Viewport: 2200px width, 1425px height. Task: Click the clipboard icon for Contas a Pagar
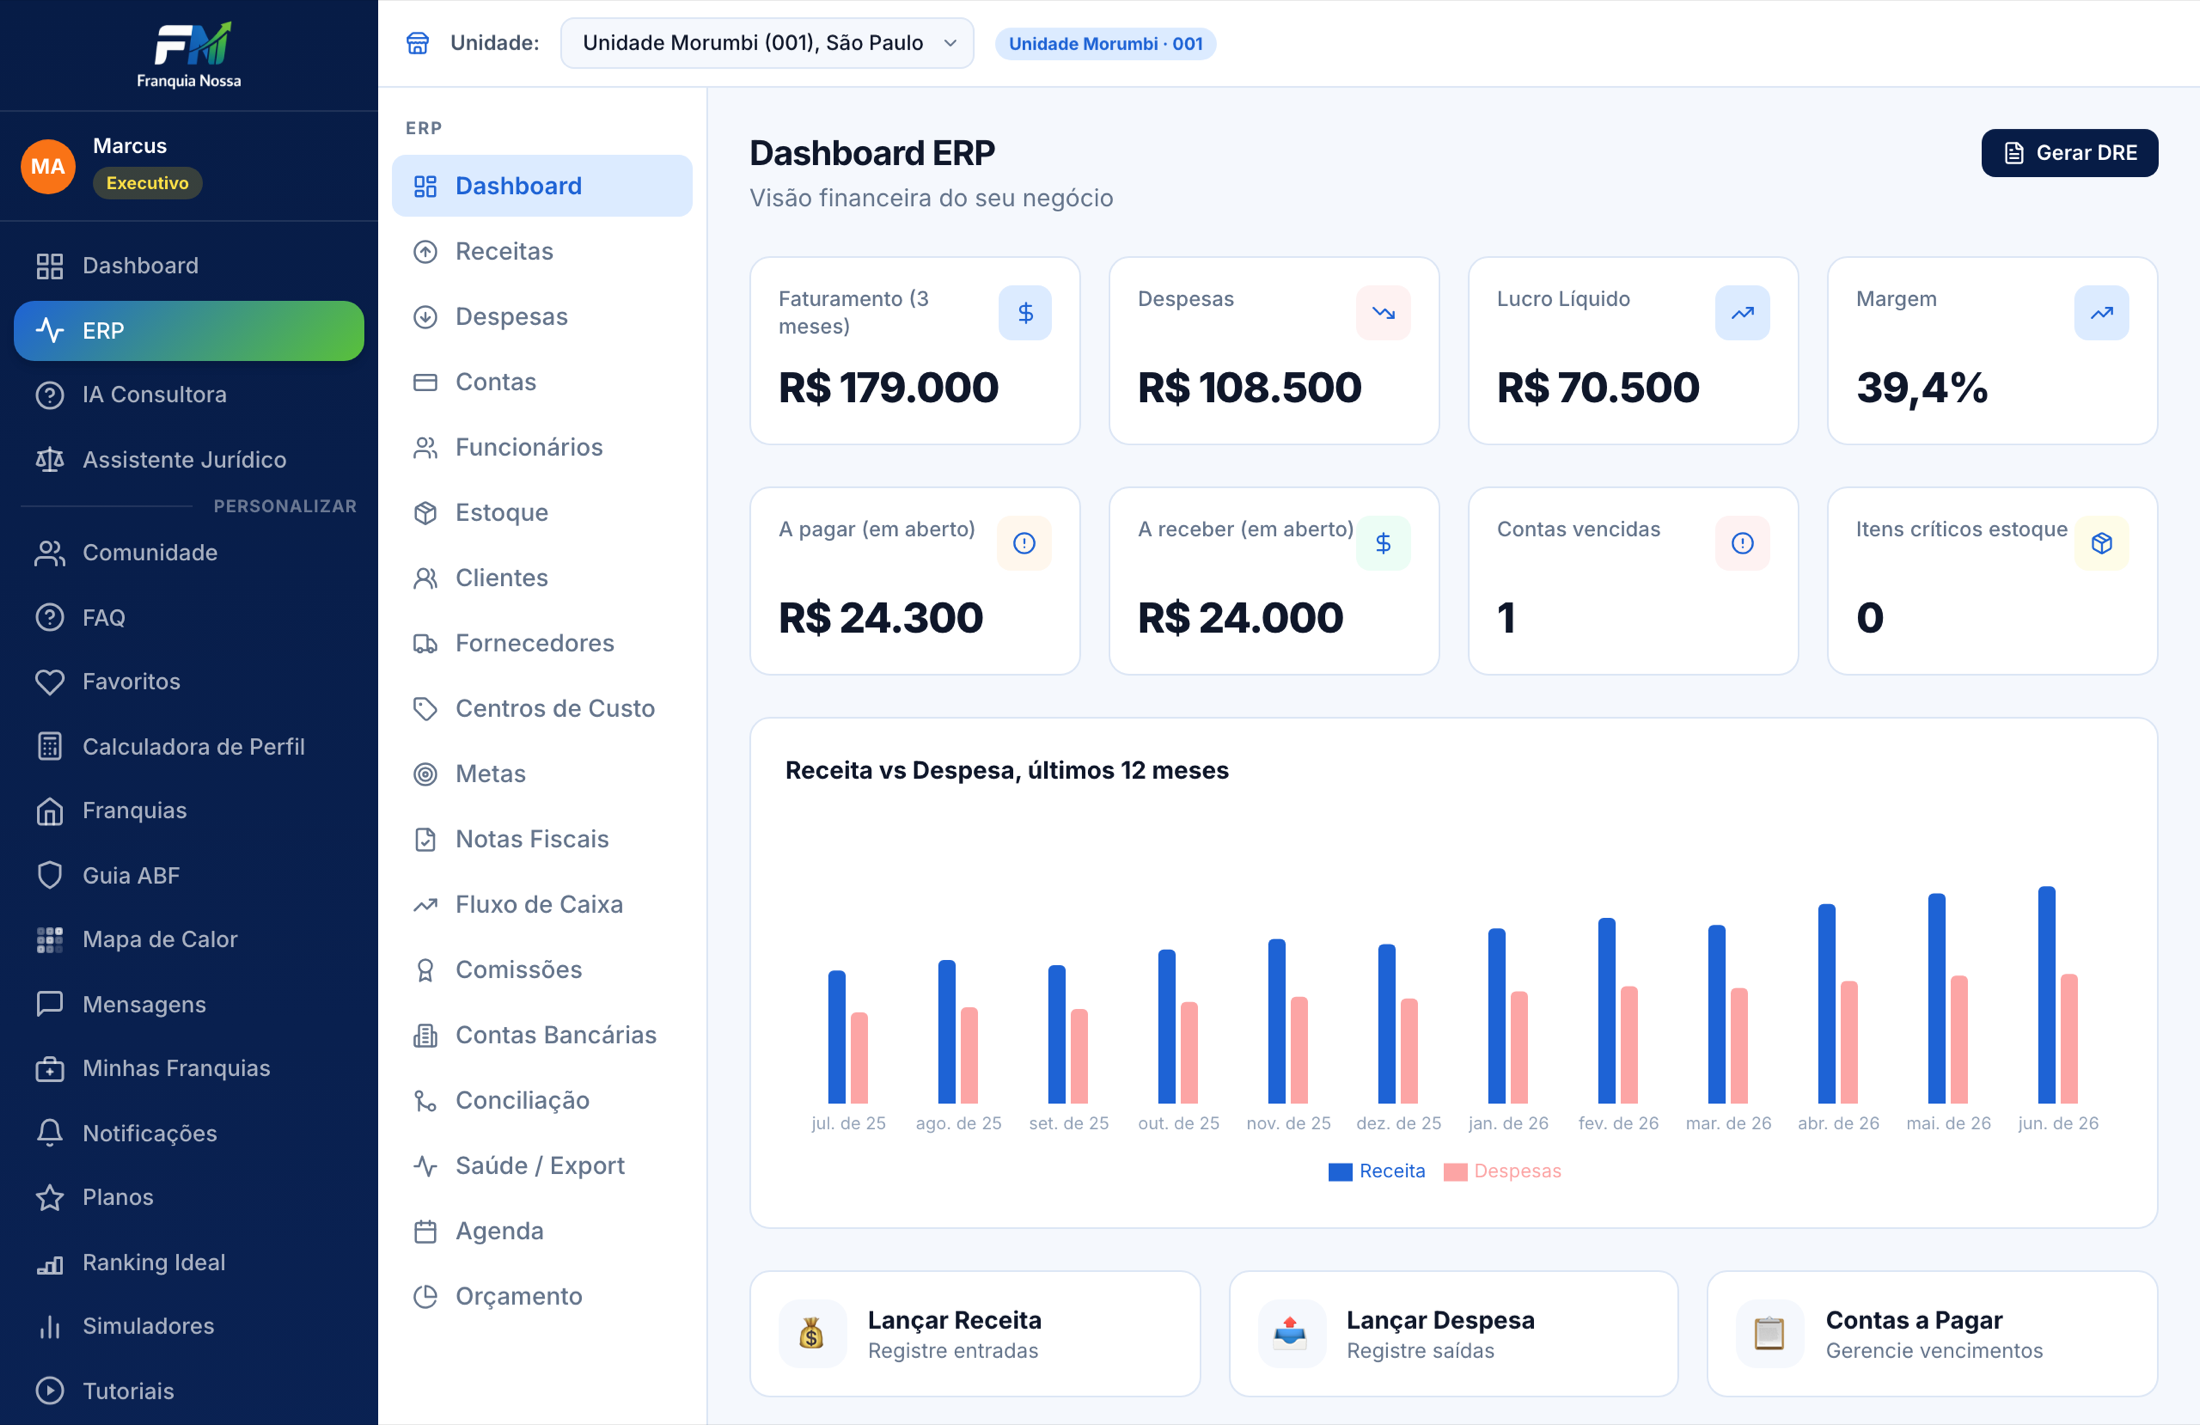pos(1769,1333)
